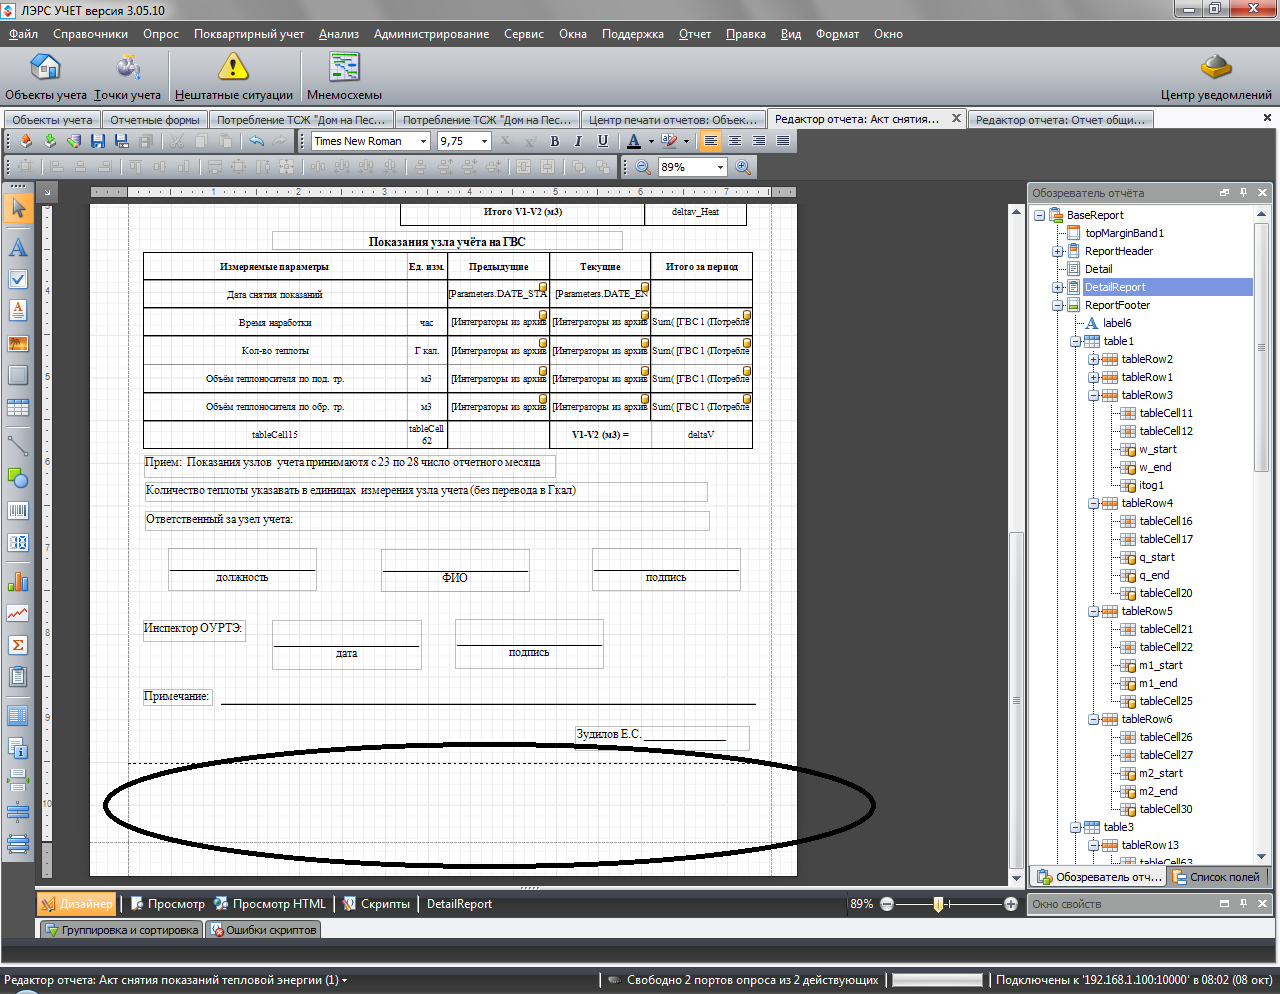This screenshot has width=1280, height=994.
Task: Enable left text alignment
Action: (x=711, y=141)
